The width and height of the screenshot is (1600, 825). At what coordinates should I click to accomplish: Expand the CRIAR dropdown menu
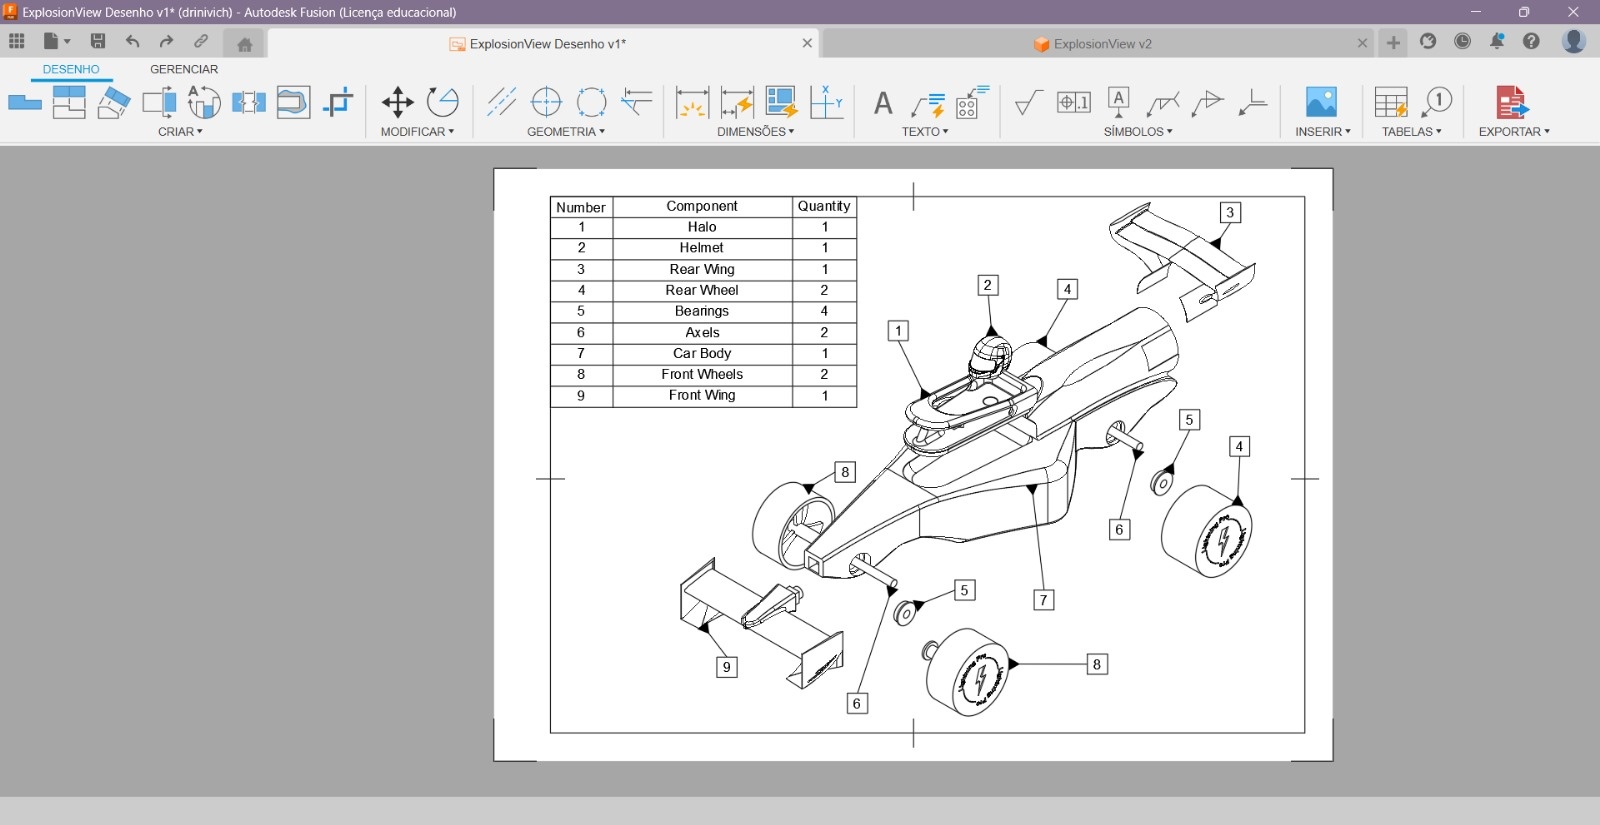[x=180, y=132]
